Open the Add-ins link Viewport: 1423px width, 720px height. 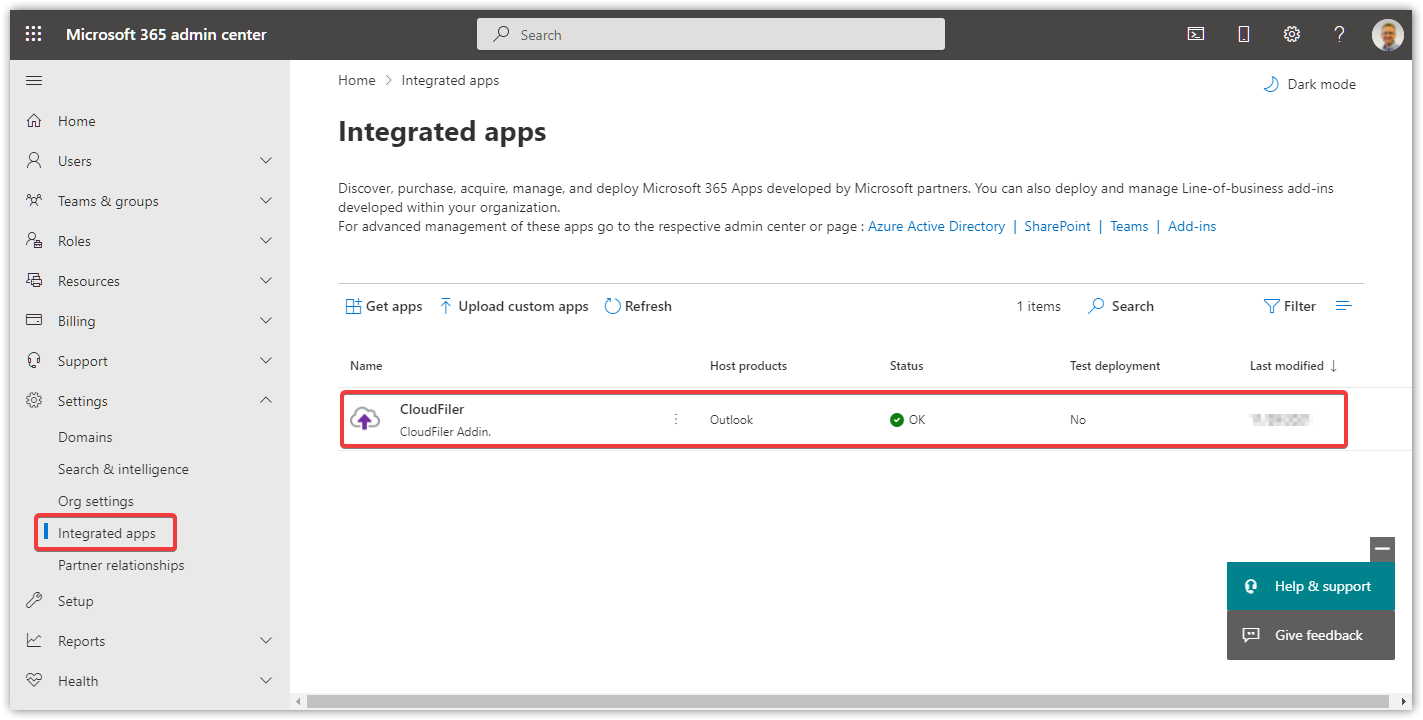(1192, 226)
